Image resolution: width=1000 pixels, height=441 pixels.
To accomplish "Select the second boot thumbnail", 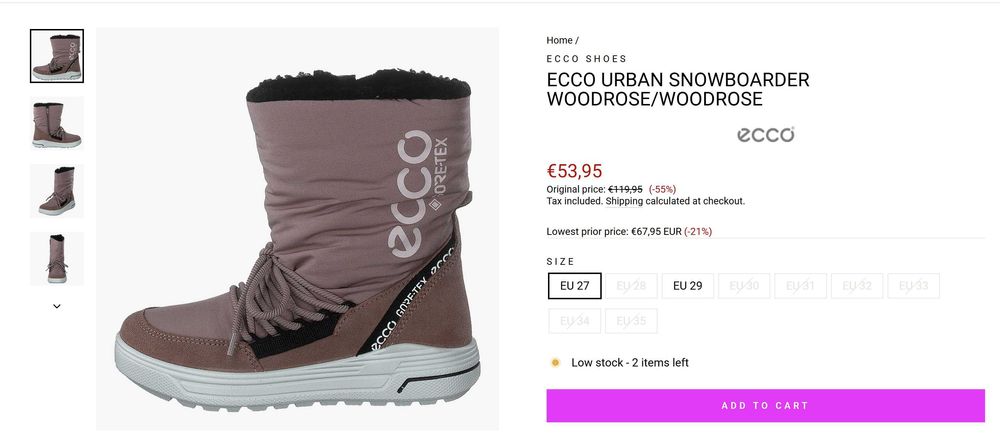I will pyautogui.click(x=57, y=123).
